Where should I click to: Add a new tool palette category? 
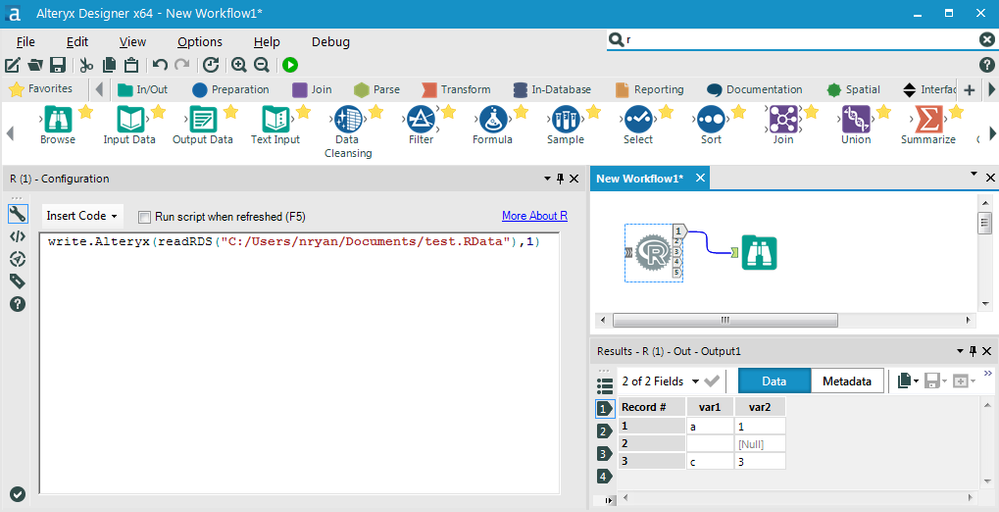coord(969,90)
